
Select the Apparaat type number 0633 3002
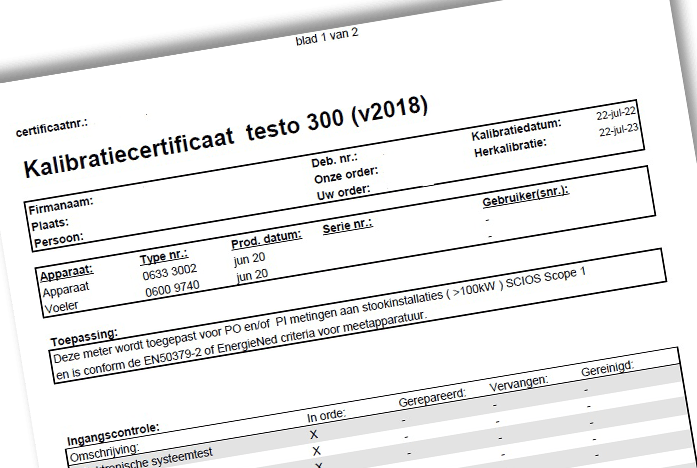169,271
